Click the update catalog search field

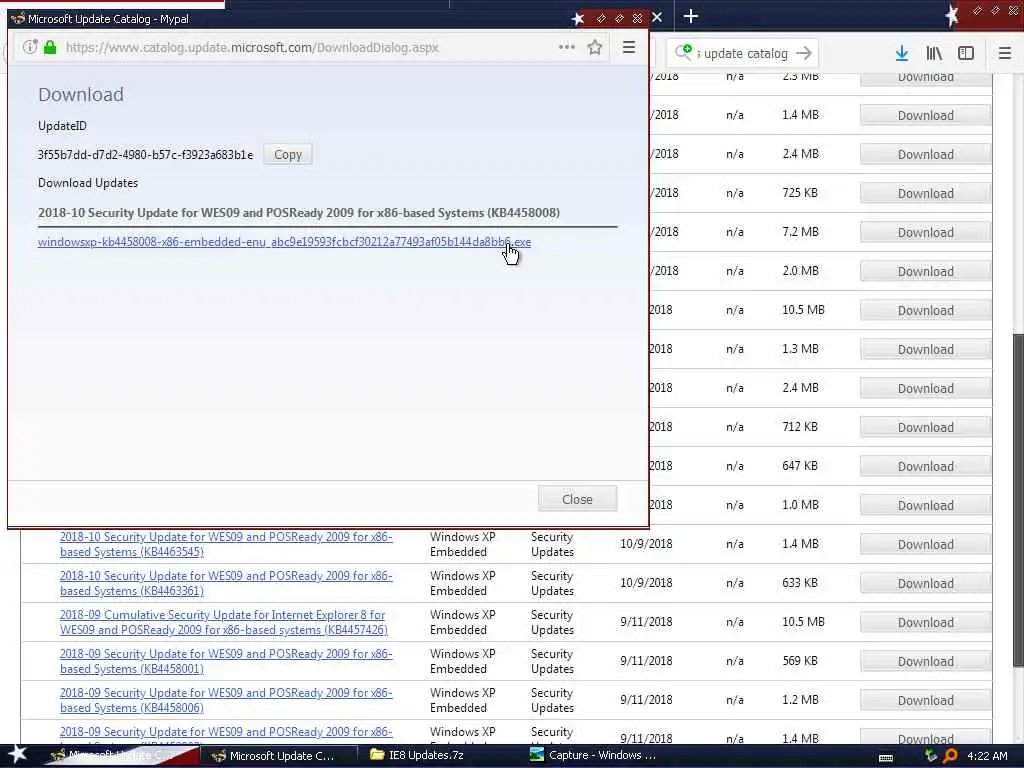745,54
